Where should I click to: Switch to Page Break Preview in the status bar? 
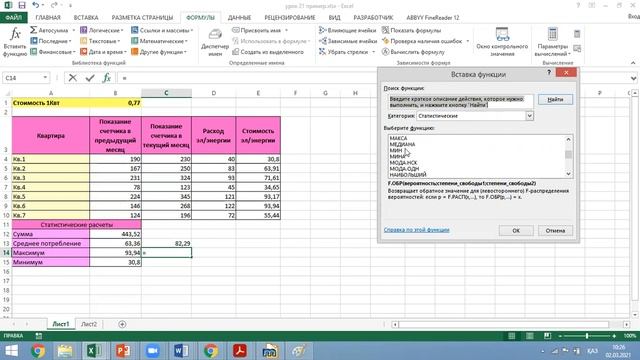547,336
